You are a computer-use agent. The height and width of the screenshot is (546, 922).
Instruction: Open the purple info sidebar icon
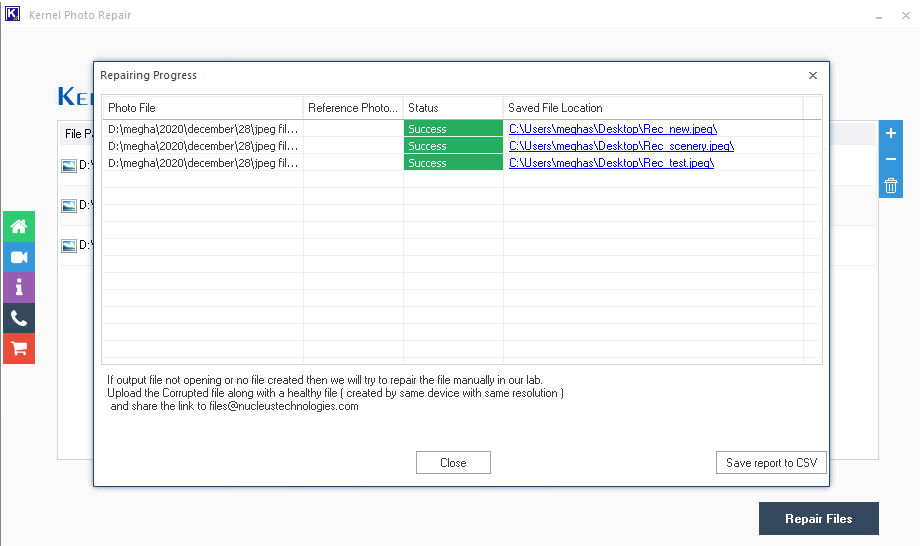(x=19, y=287)
